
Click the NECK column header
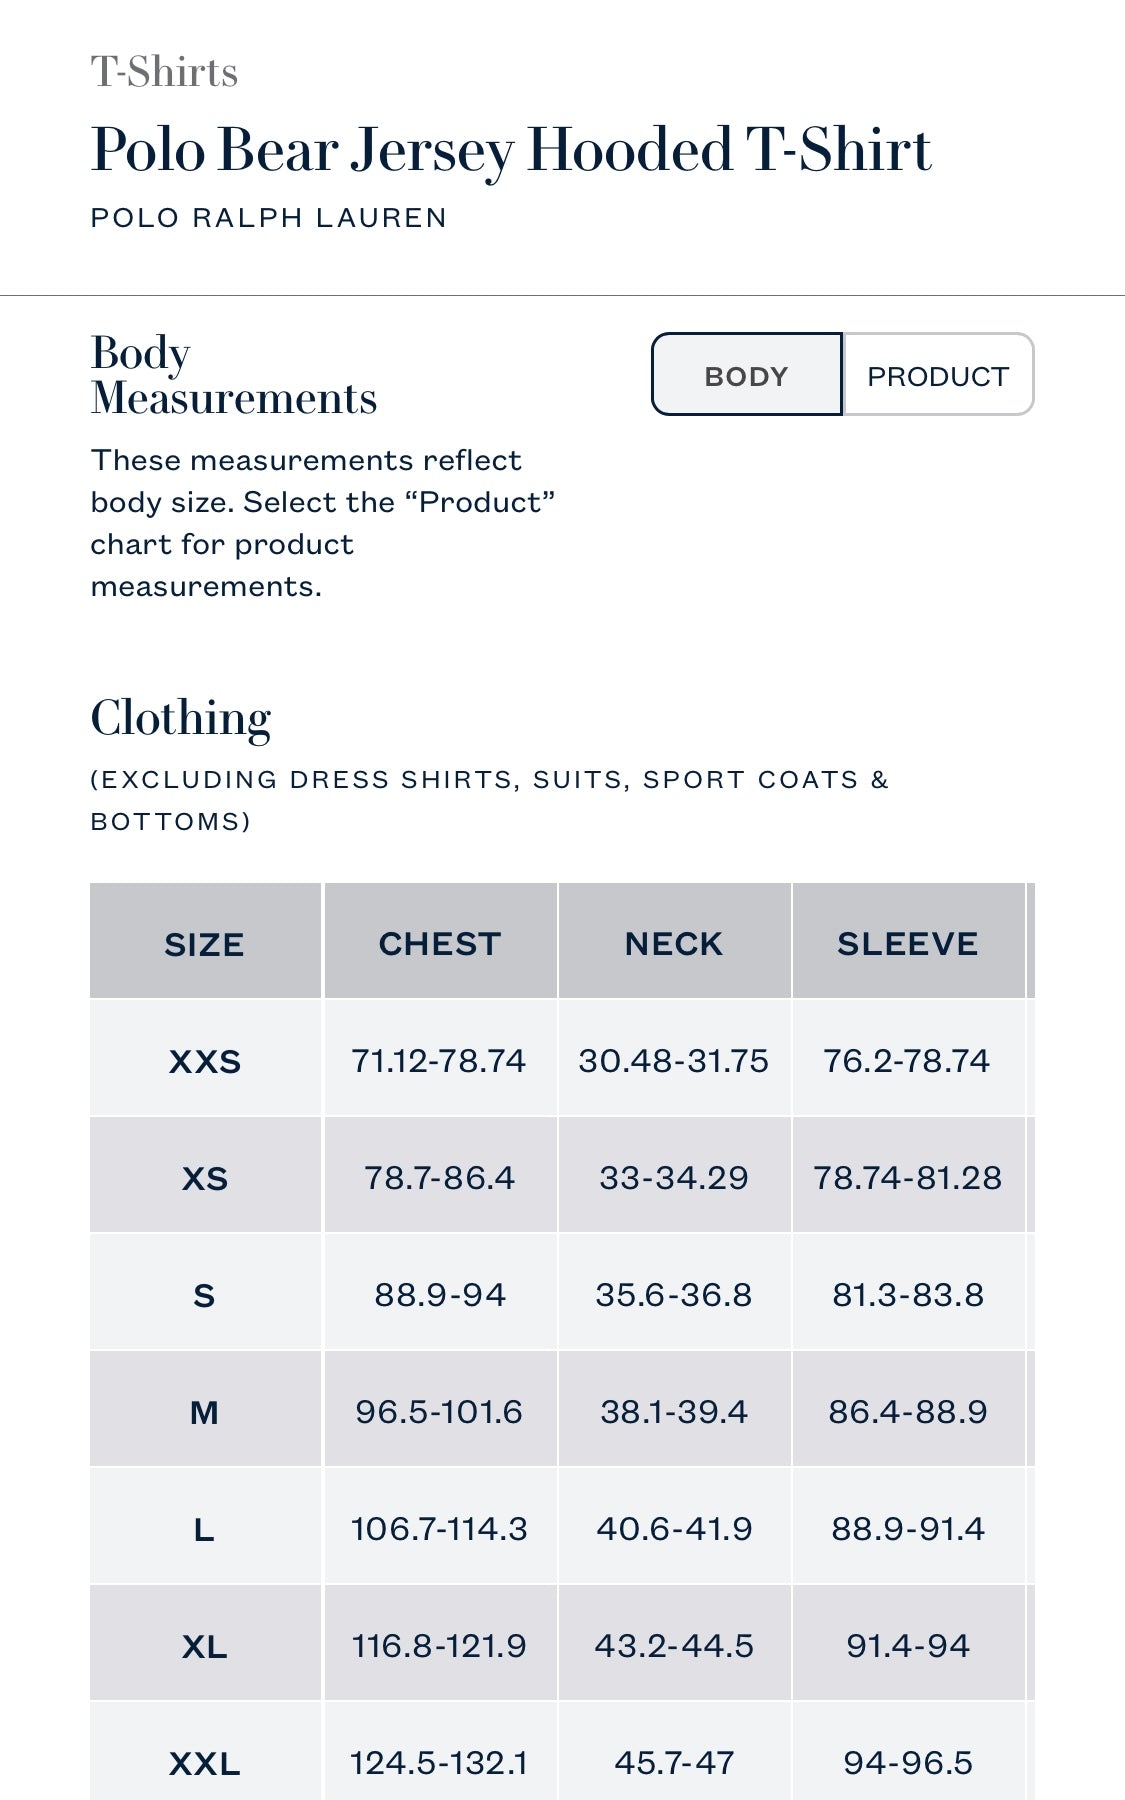674,943
